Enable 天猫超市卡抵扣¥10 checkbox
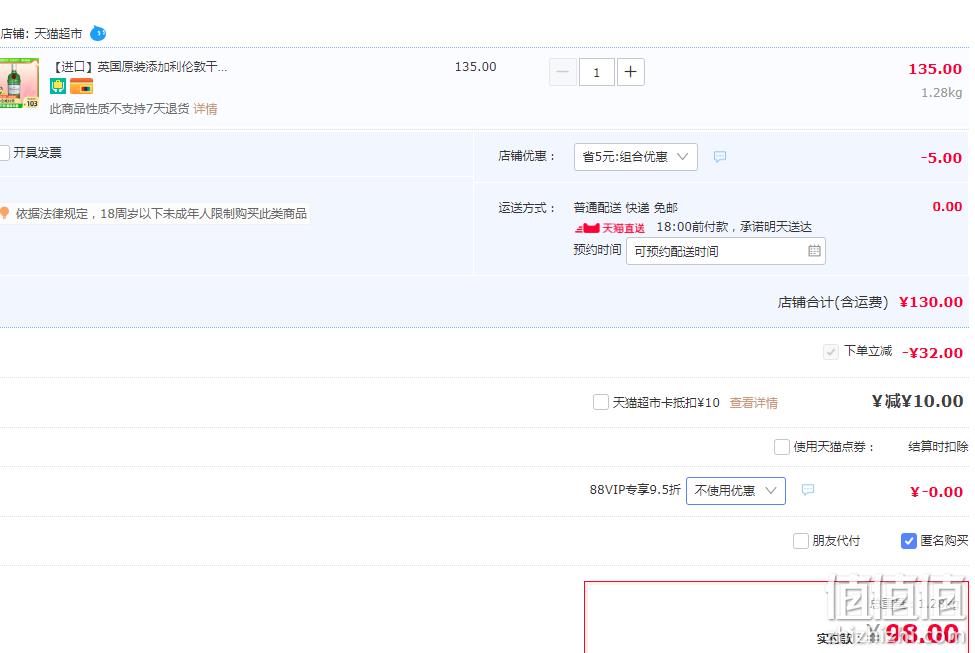Viewport: 975px width, 653px height. (601, 402)
